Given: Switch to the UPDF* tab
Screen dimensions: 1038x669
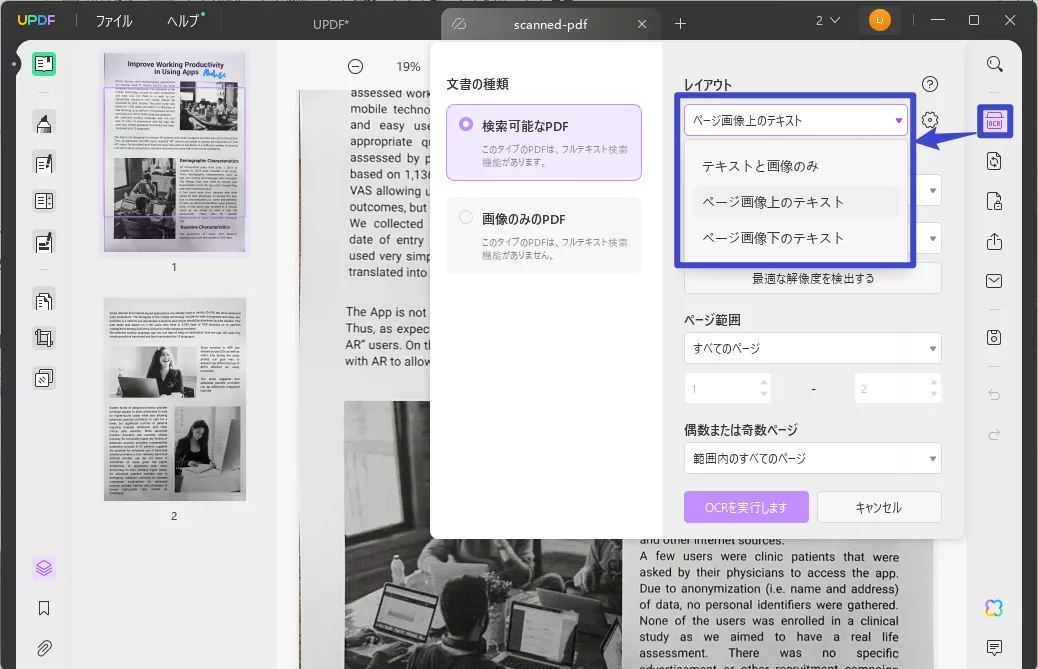Looking at the screenshot, I should point(330,24).
